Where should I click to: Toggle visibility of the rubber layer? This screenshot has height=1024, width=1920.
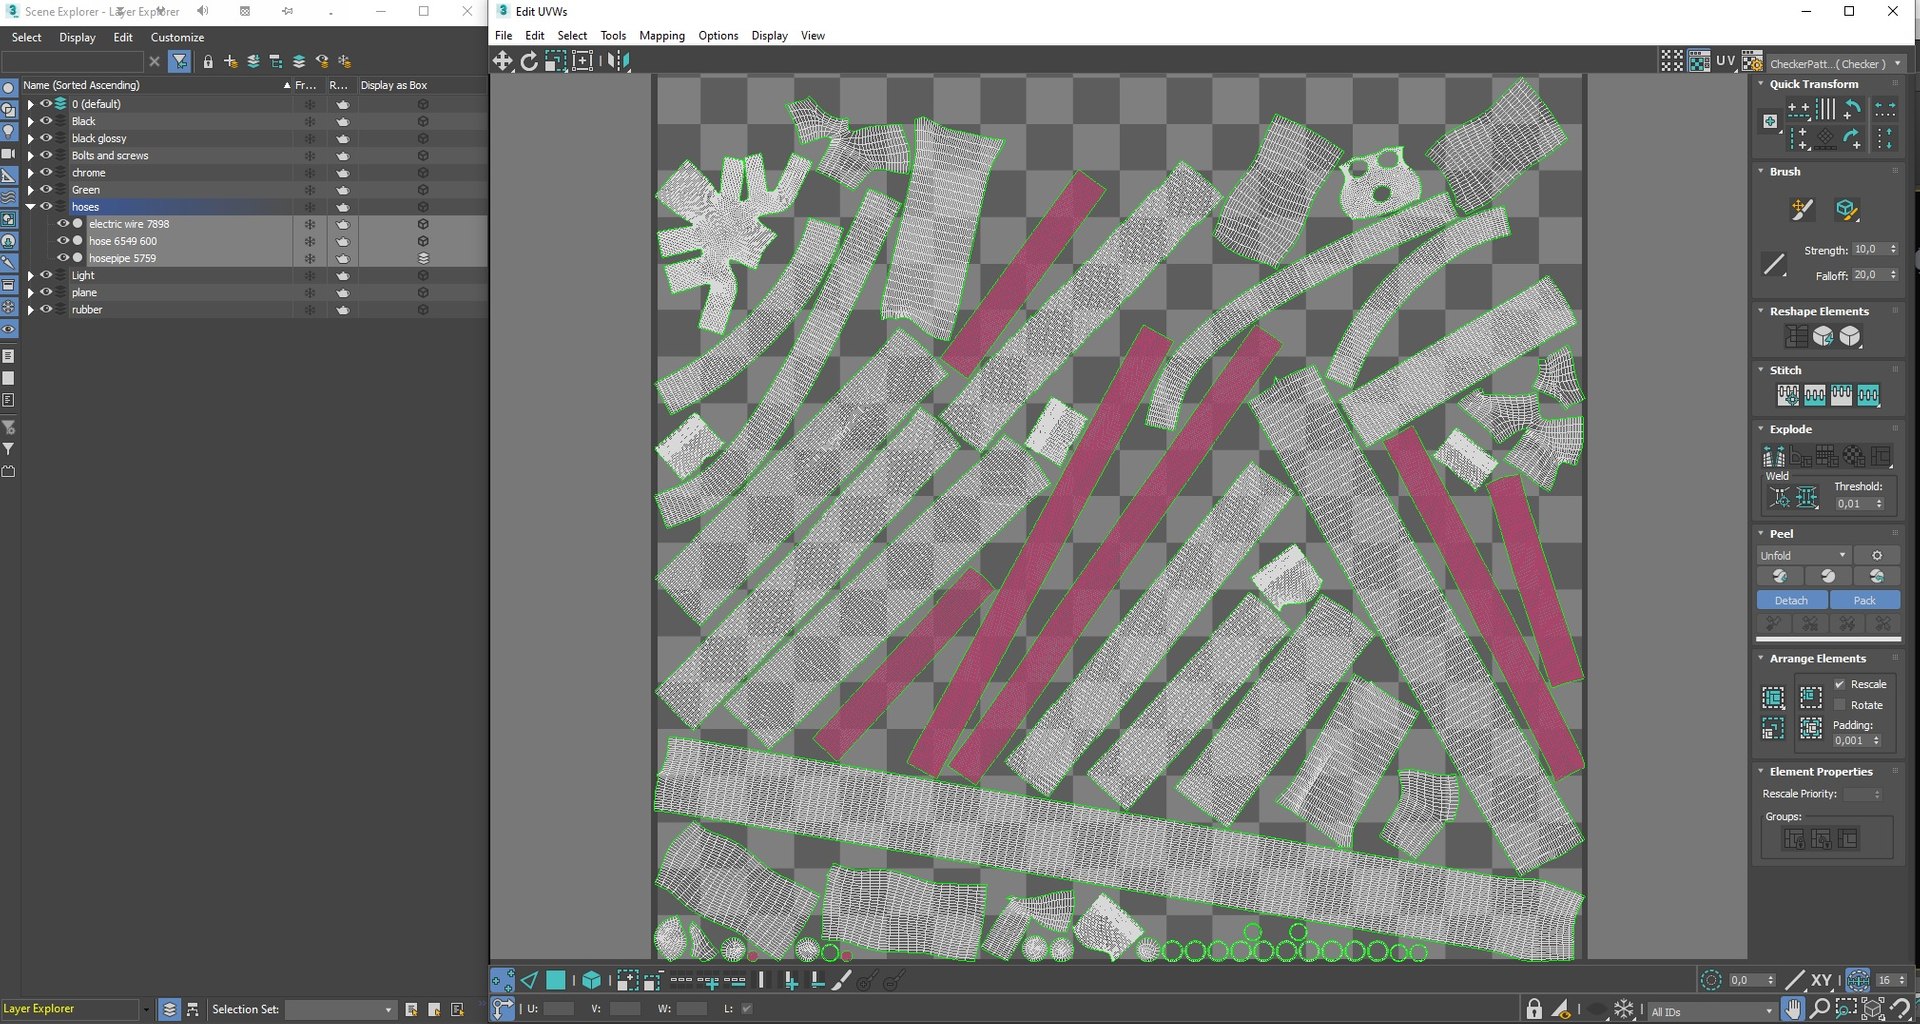pos(46,309)
